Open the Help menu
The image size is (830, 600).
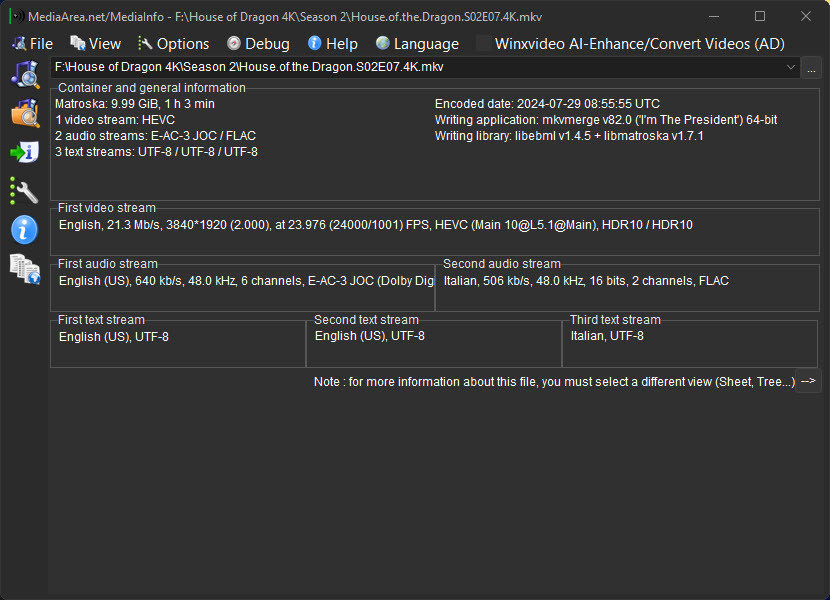coord(333,43)
